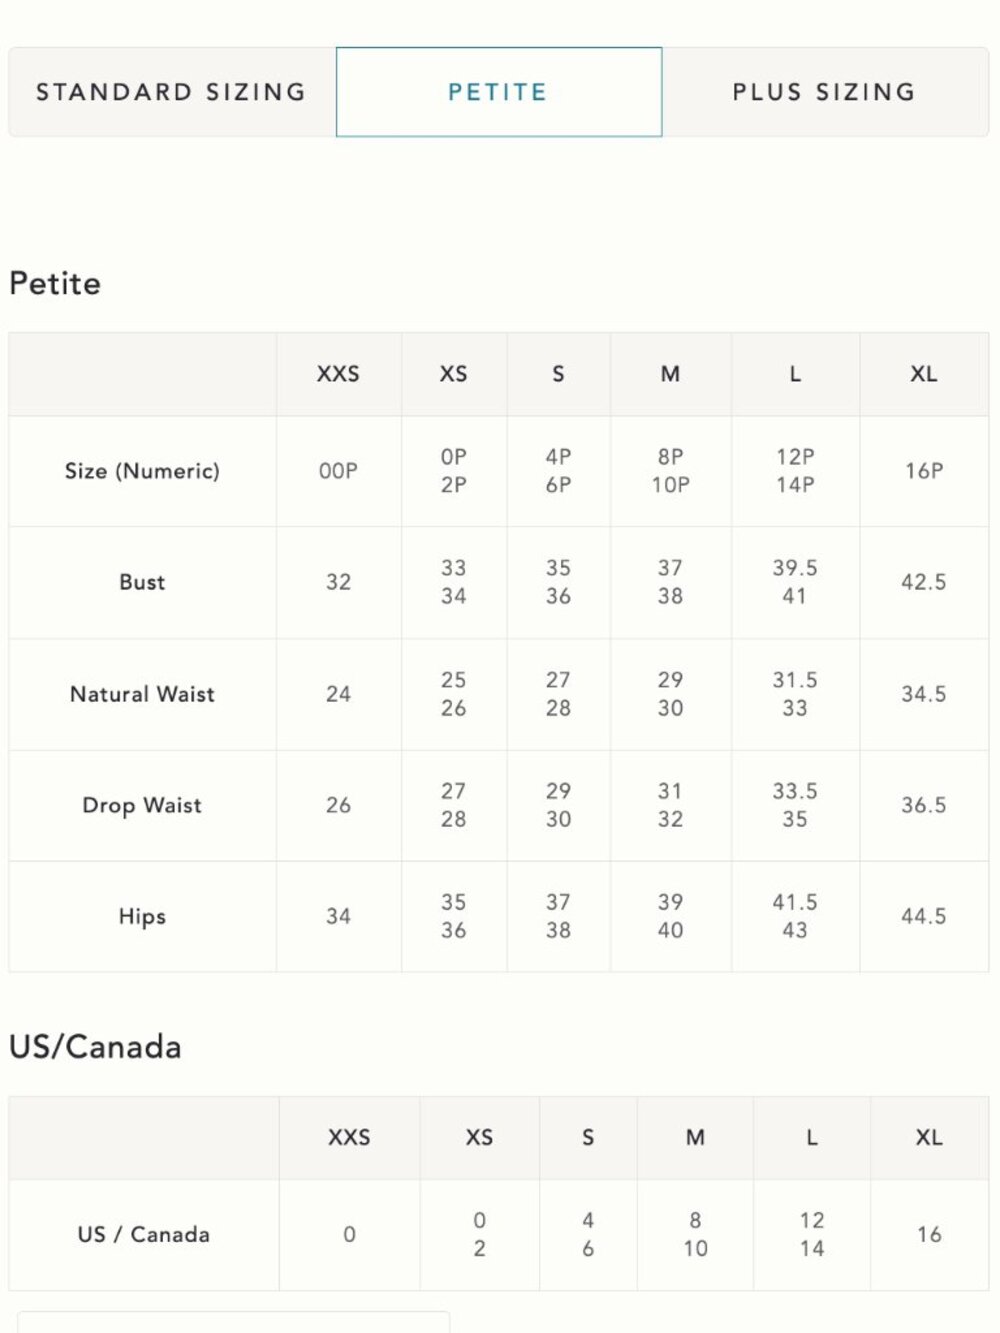Image resolution: width=1000 pixels, height=1333 pixels.
Task: Click the 00P size cell
Action: coord(338,471)
